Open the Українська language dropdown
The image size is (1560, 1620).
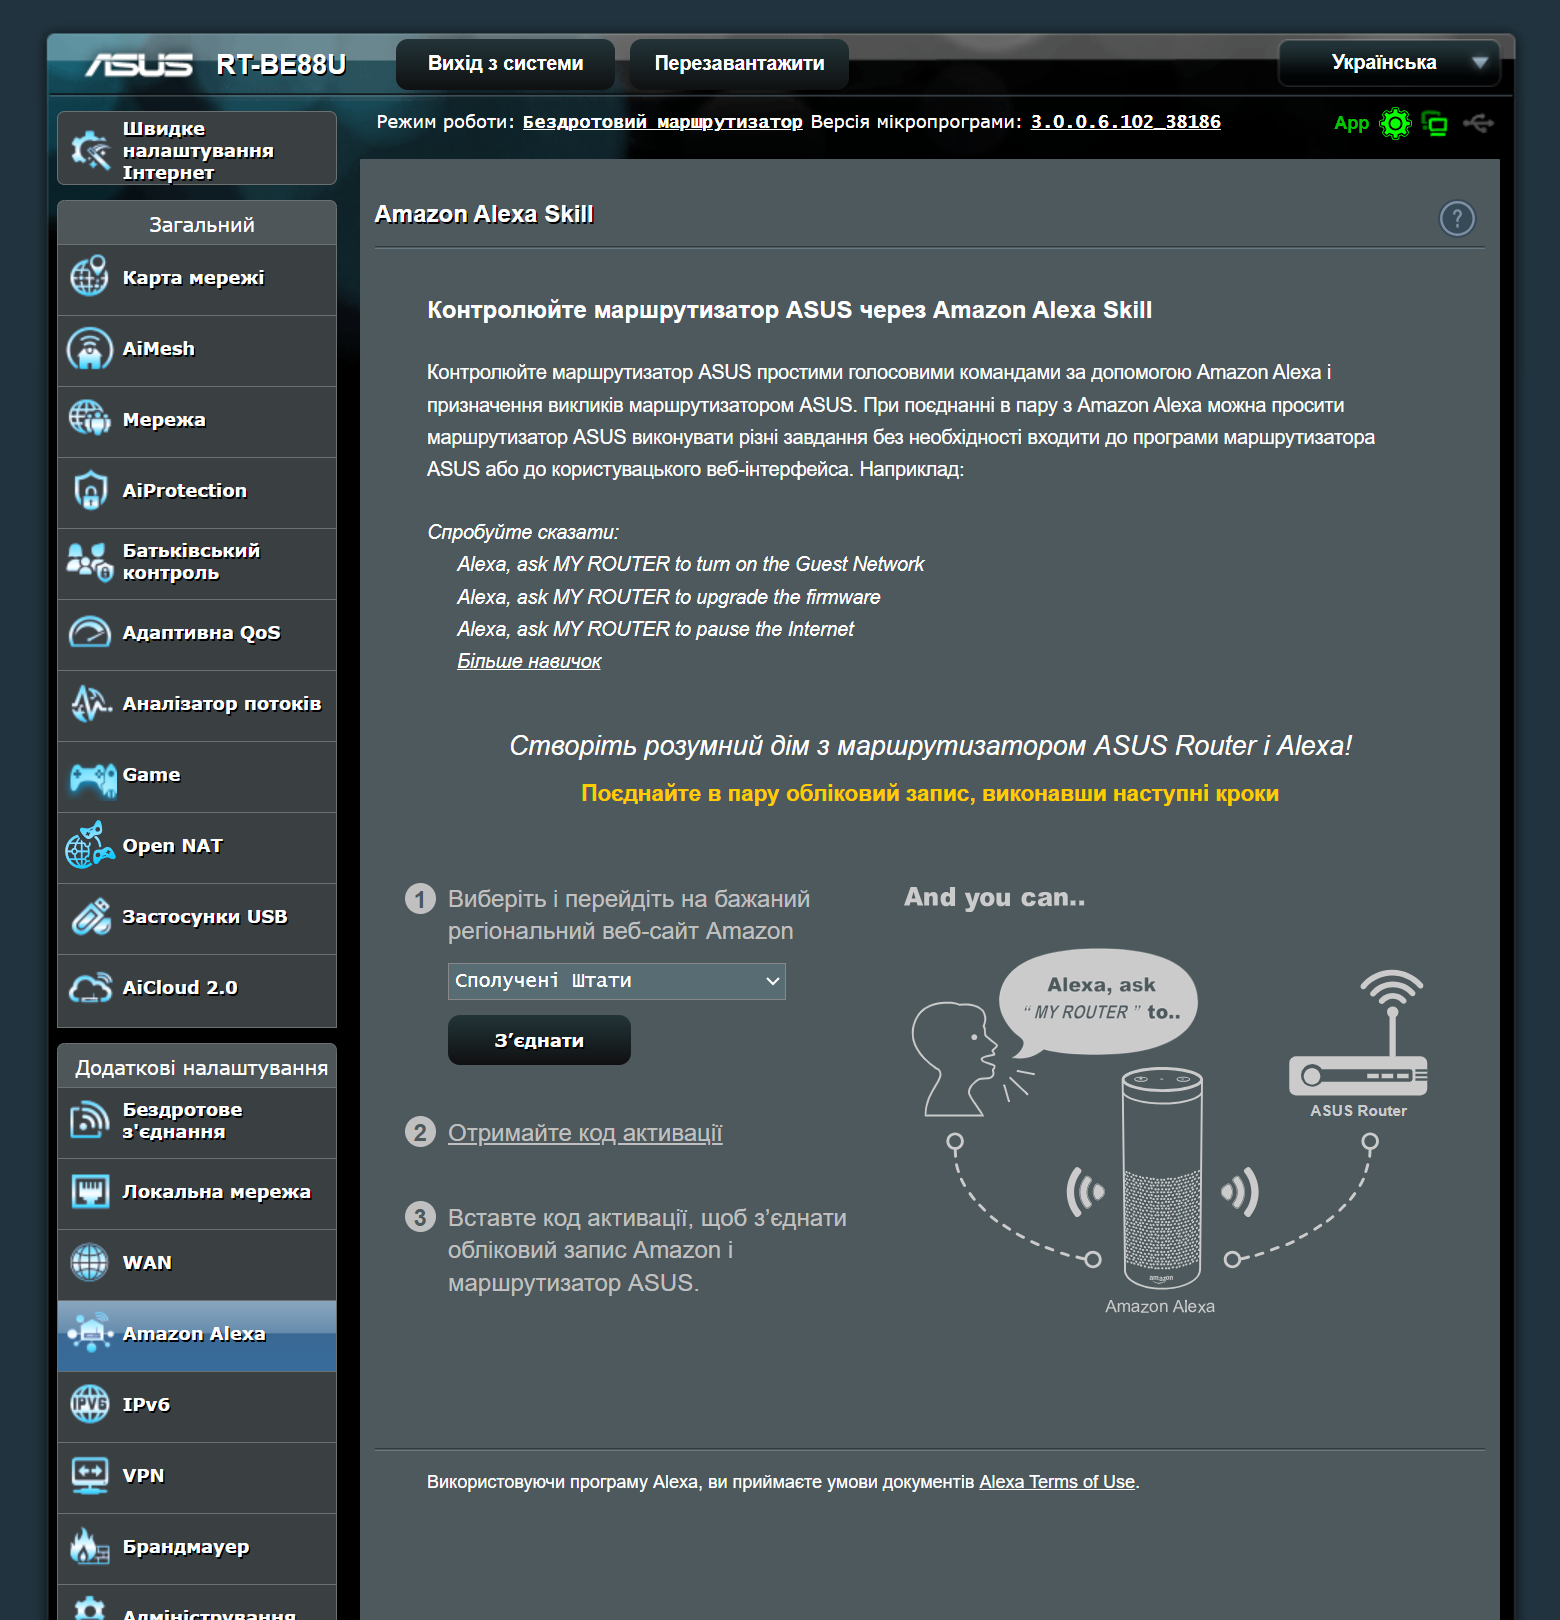pyautogui.click(x=1389, y=62)
